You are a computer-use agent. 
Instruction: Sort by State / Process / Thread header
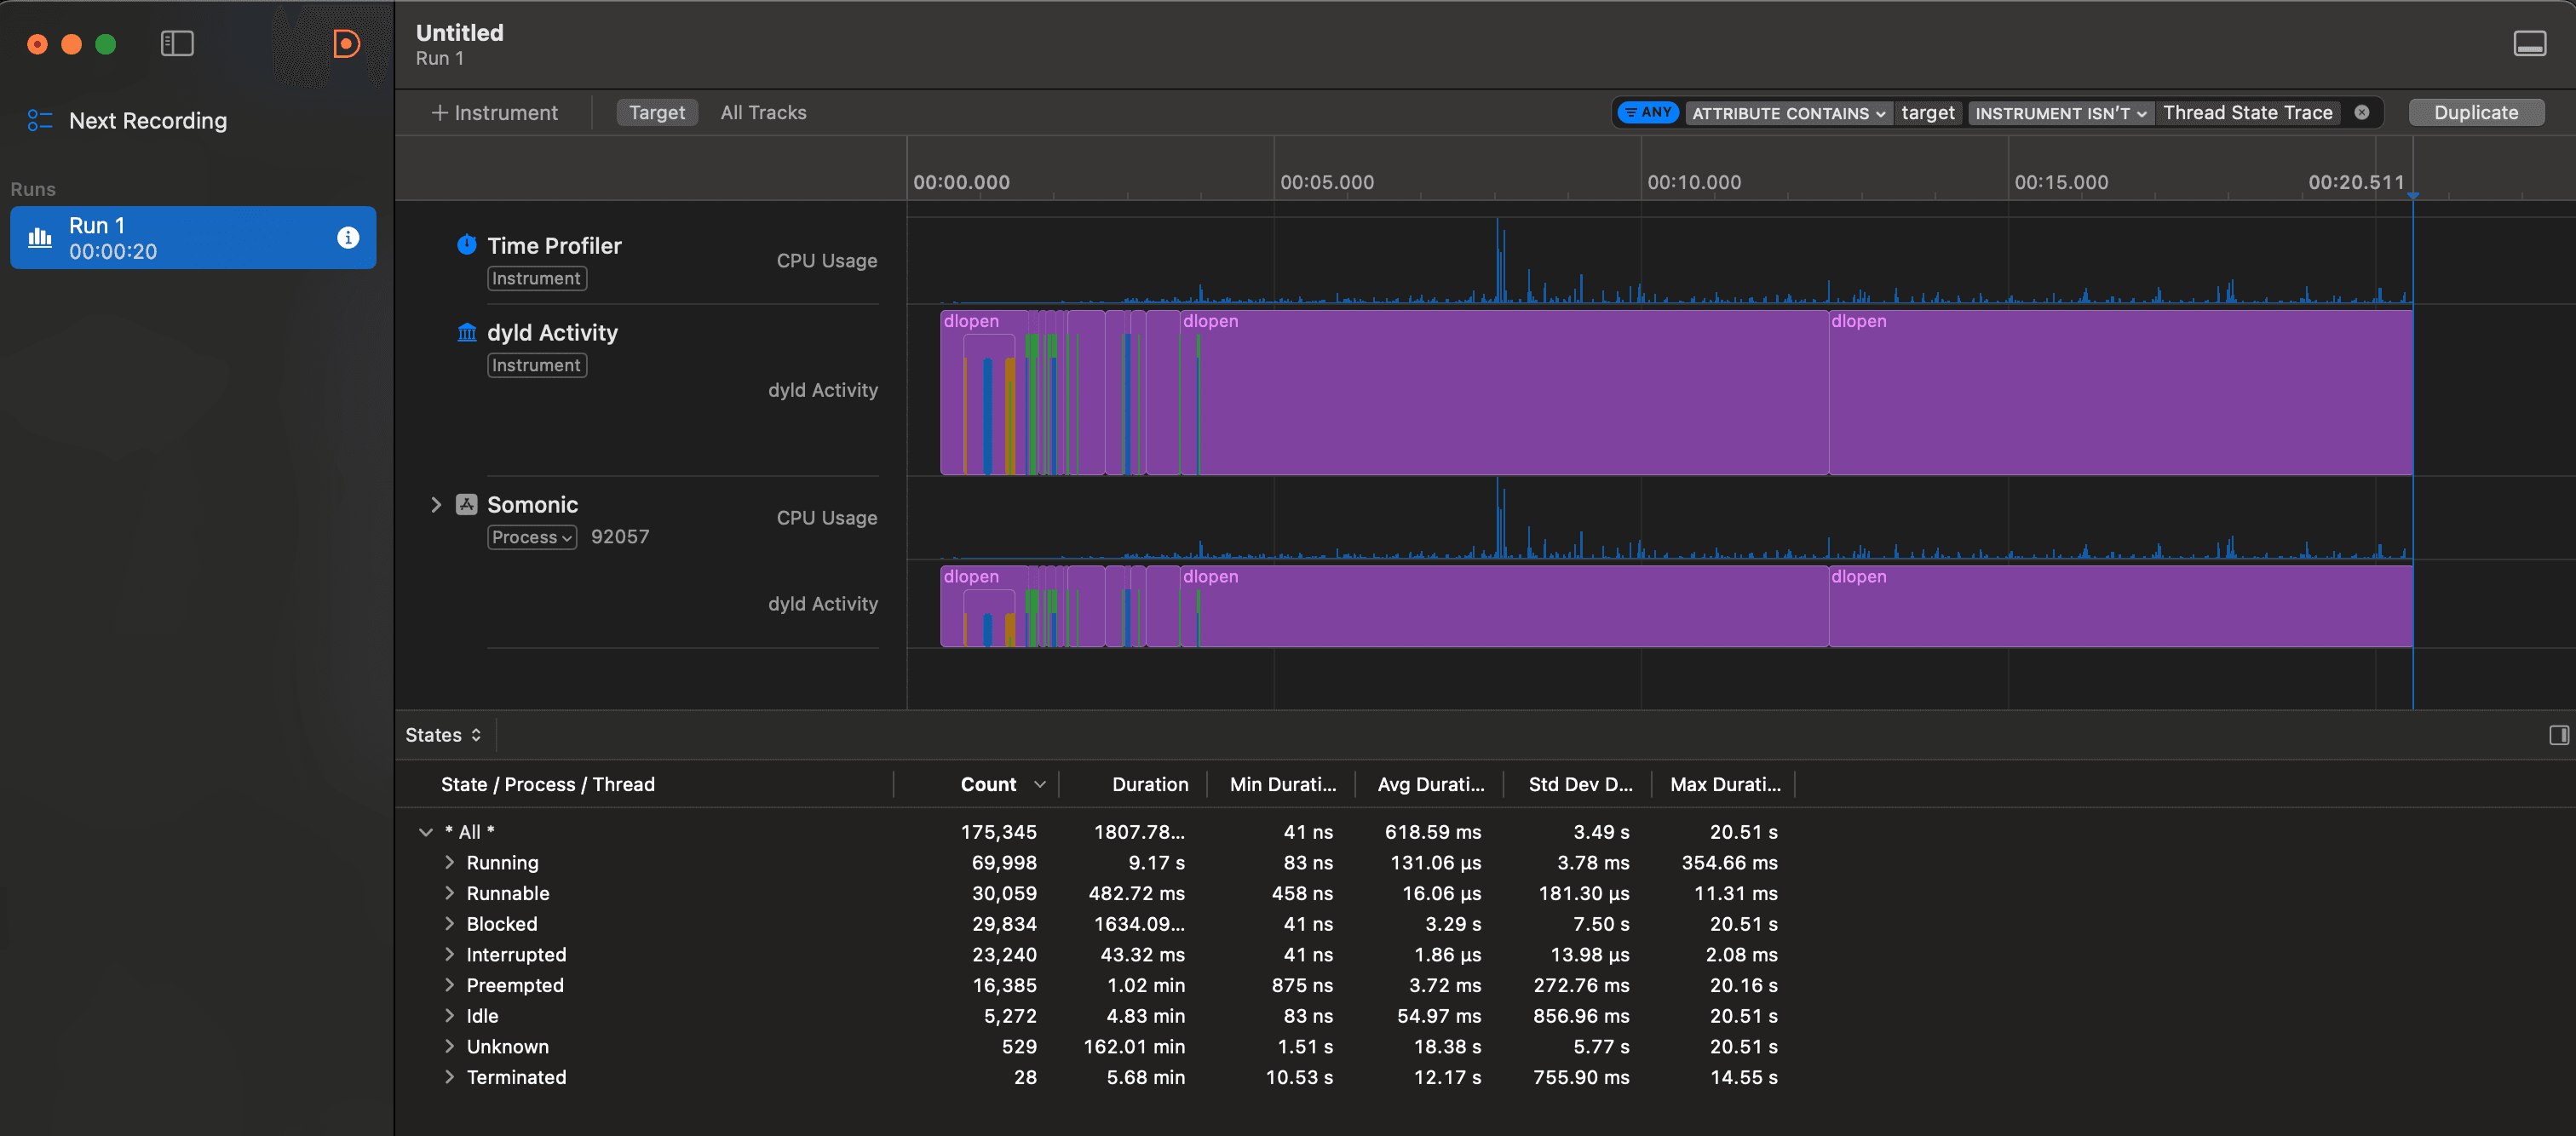(547, 785)
